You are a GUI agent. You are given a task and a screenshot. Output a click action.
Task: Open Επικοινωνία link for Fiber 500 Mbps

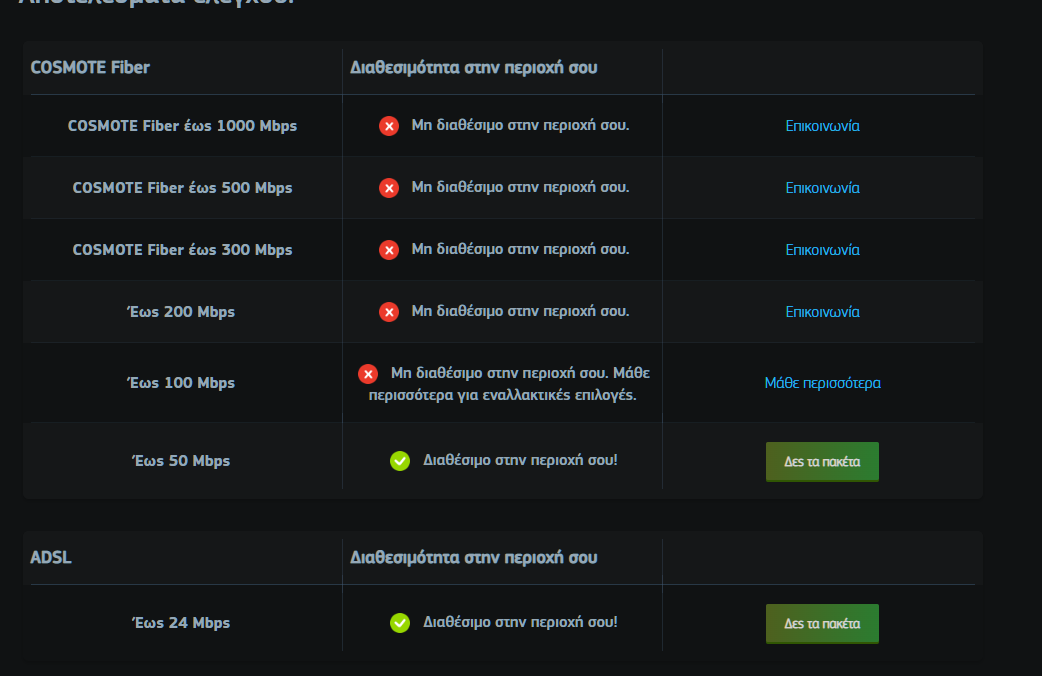823,188
